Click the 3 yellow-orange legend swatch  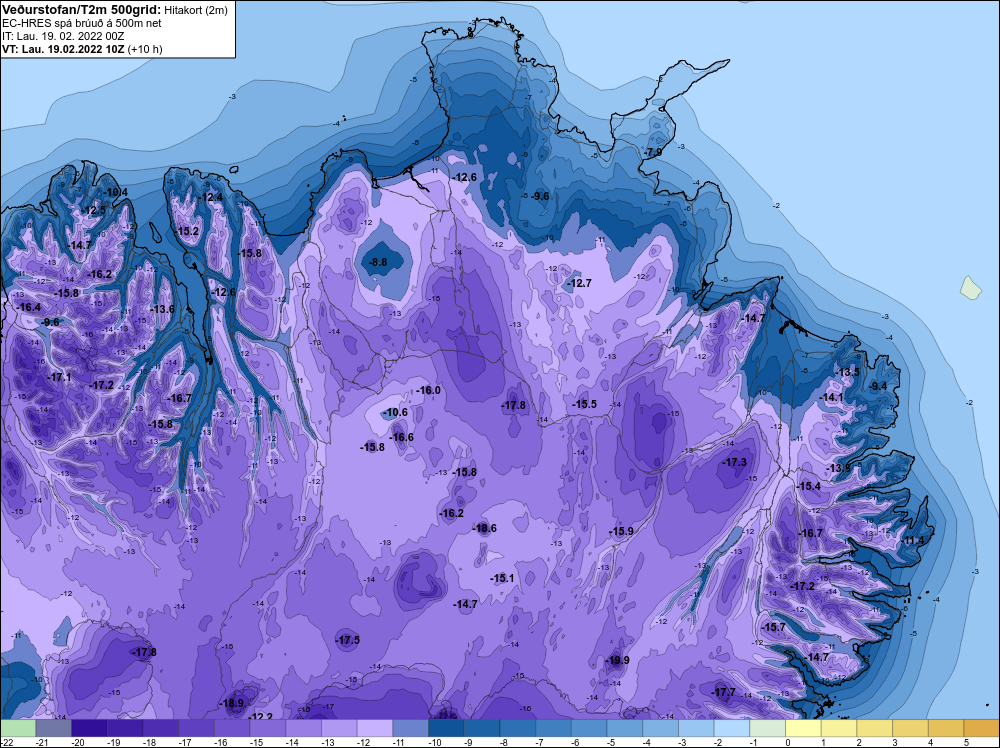pos(911,728)
